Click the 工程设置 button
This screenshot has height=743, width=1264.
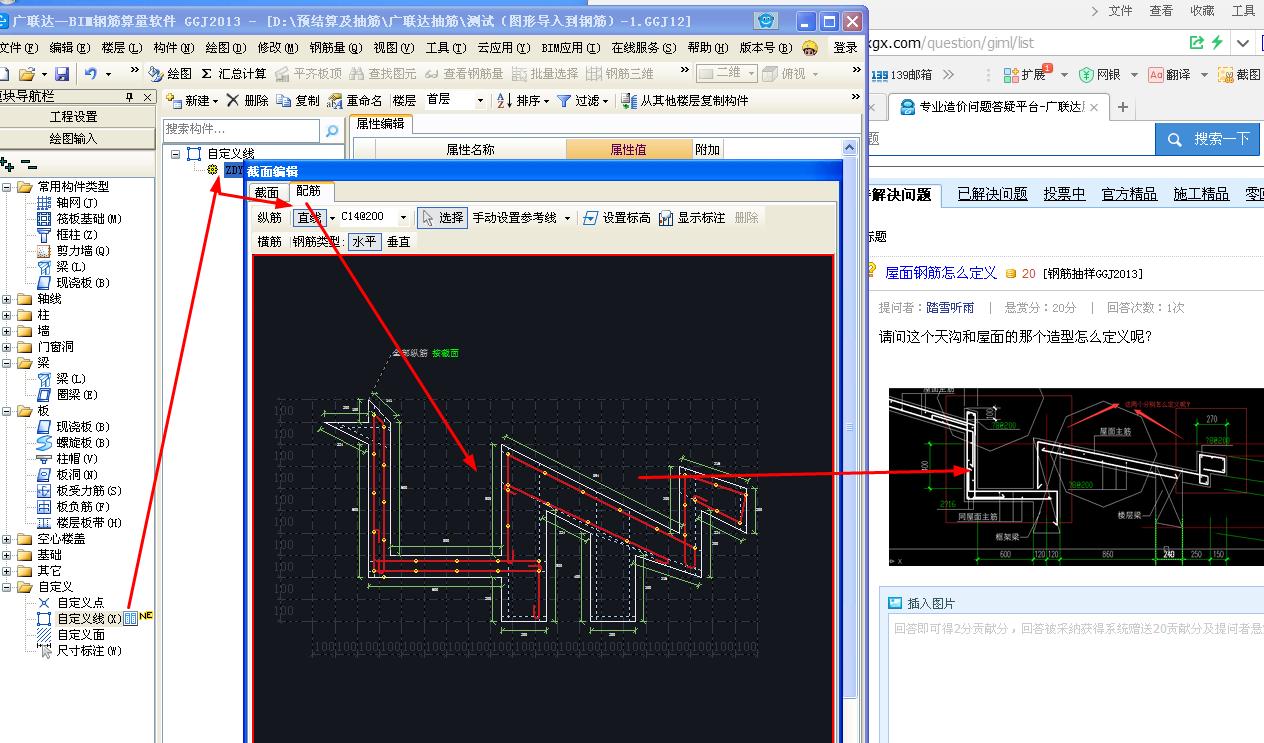[74, 116]
